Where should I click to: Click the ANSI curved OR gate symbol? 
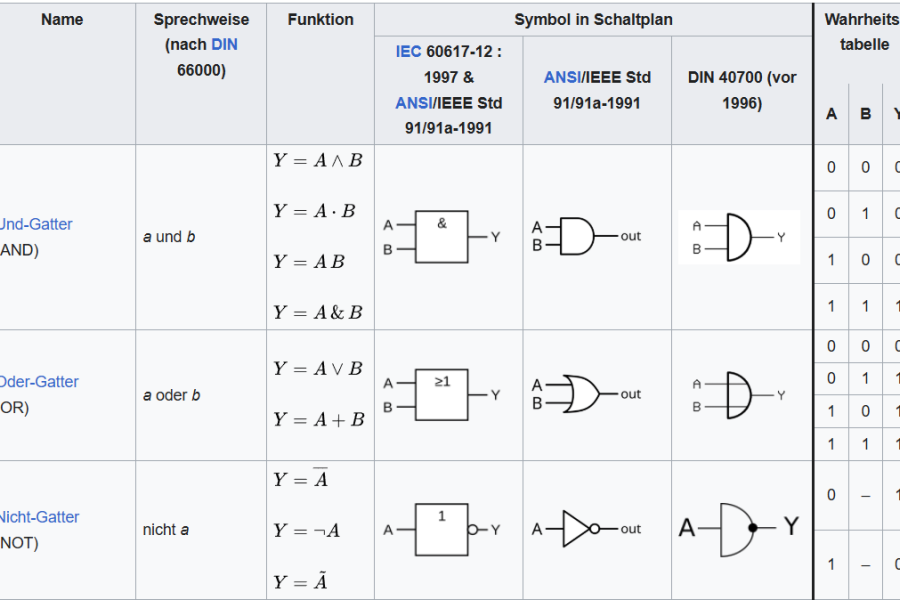586,395
